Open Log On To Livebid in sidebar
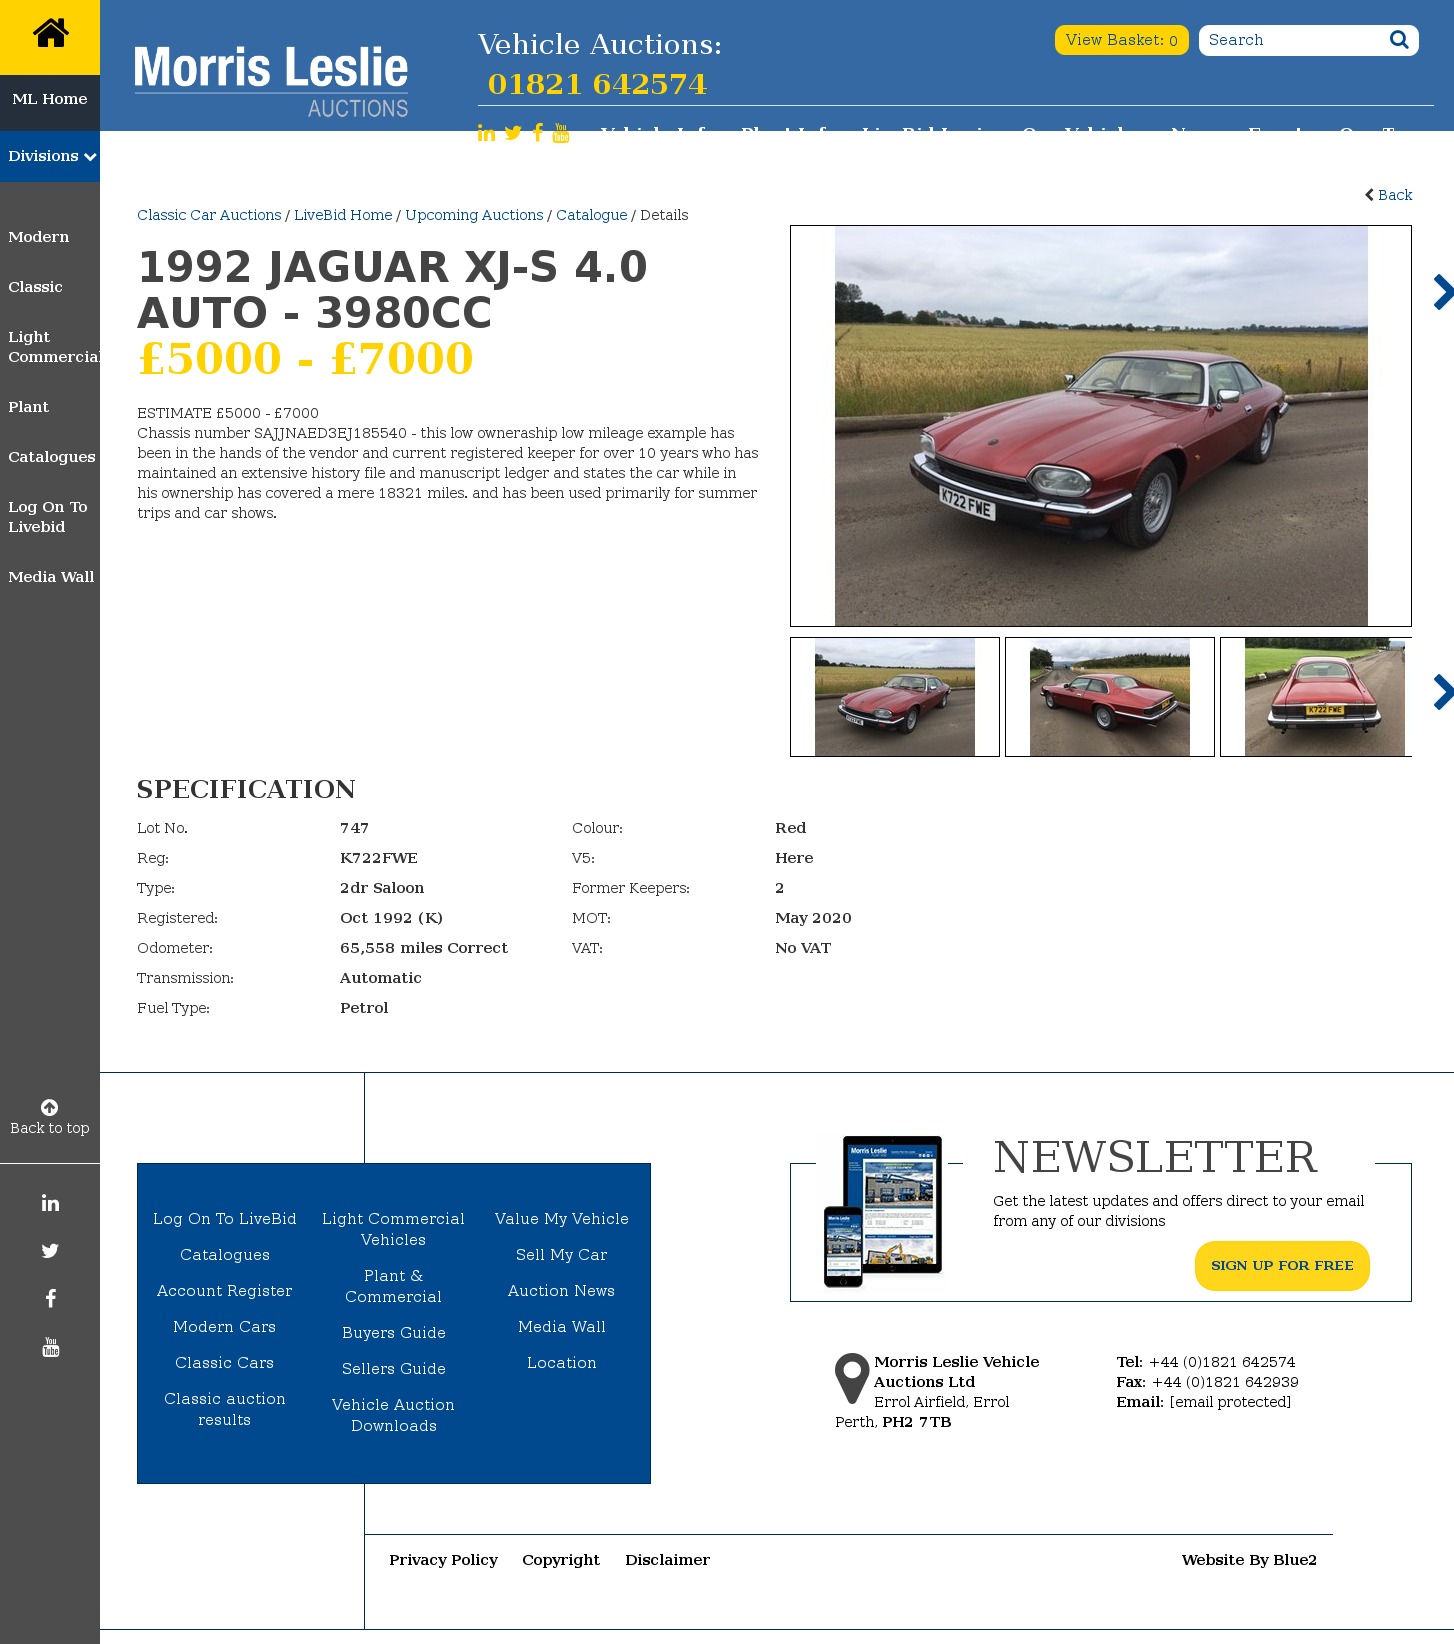Screen dimensions: 1454x1644 [x=48, y=517]
